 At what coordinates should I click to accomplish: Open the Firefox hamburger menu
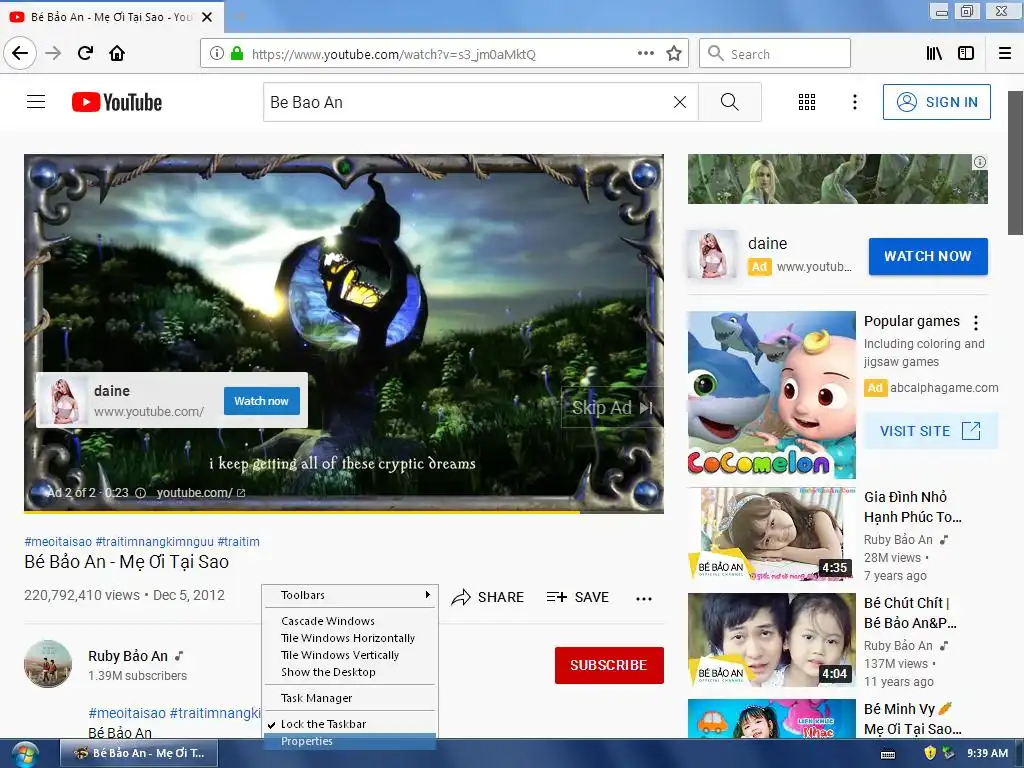click(1005, 54)
